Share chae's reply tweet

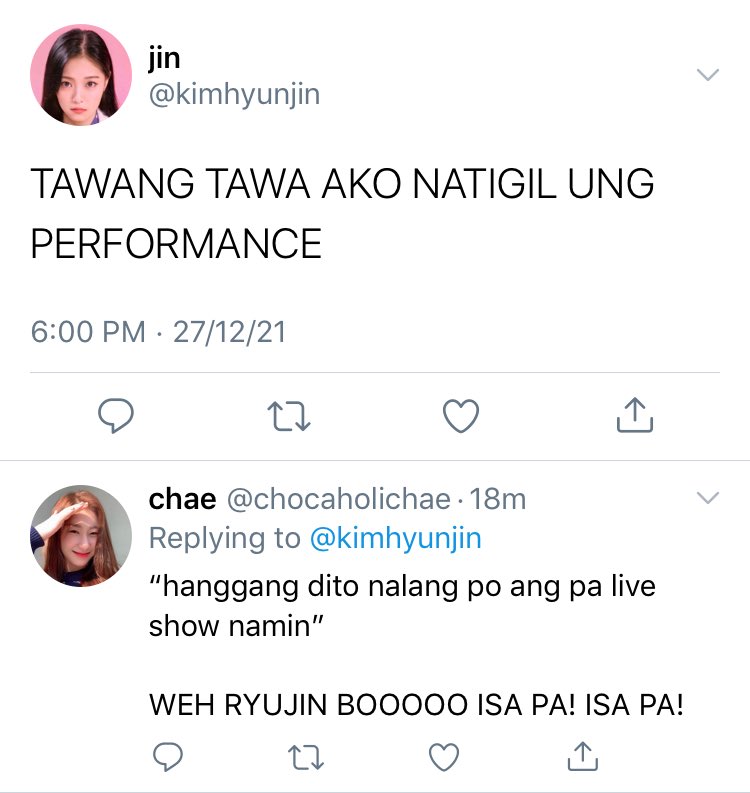[x=583, y=756]
